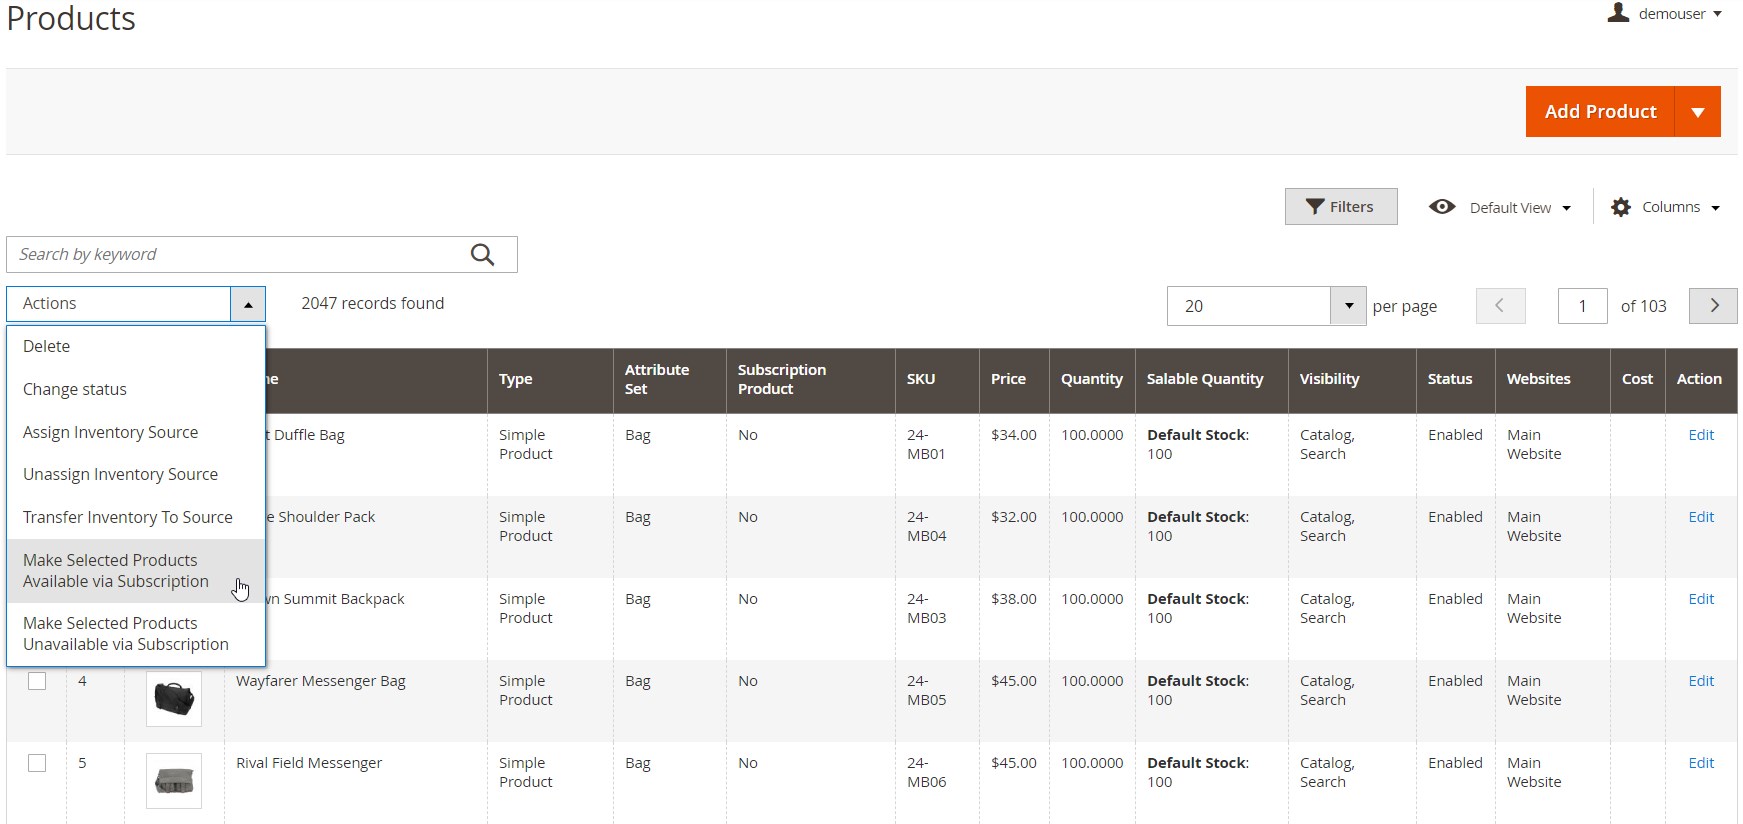Select the Rival Field Messenger checkbox
Viewport: 1743px width, 824px height.
coord(37,763)
